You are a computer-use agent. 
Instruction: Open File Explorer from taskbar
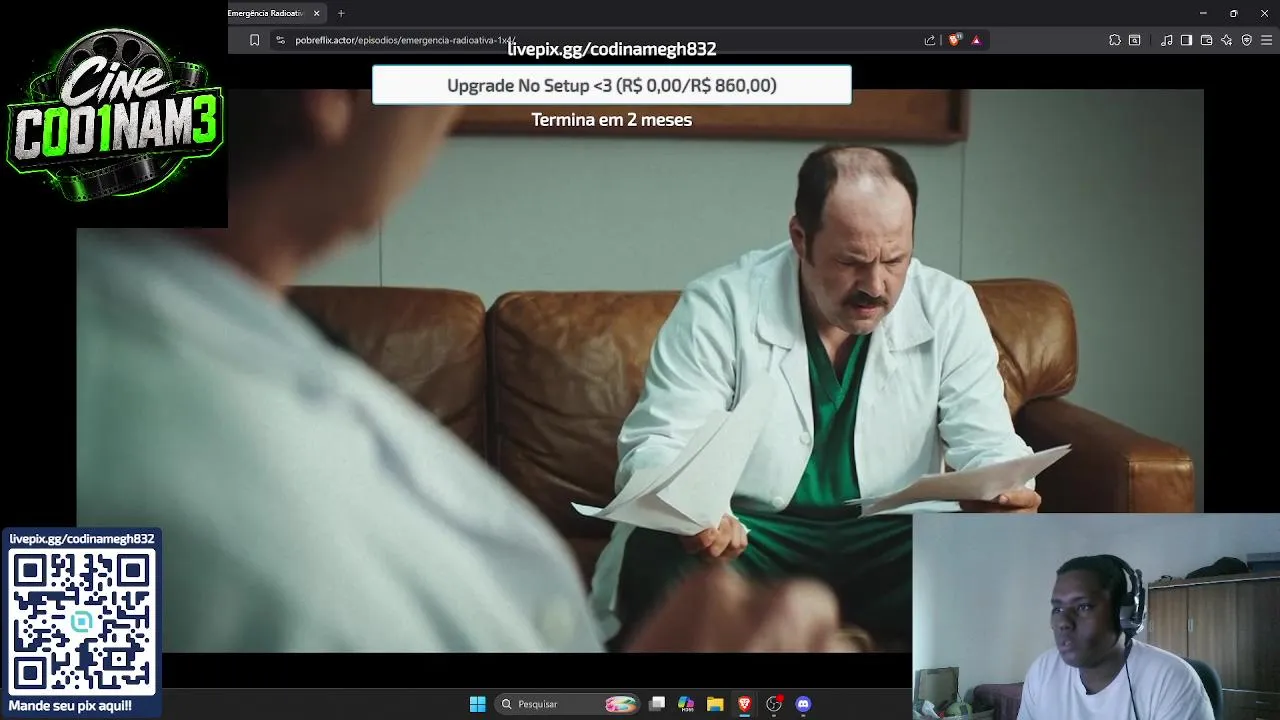(x=715, y=704)
